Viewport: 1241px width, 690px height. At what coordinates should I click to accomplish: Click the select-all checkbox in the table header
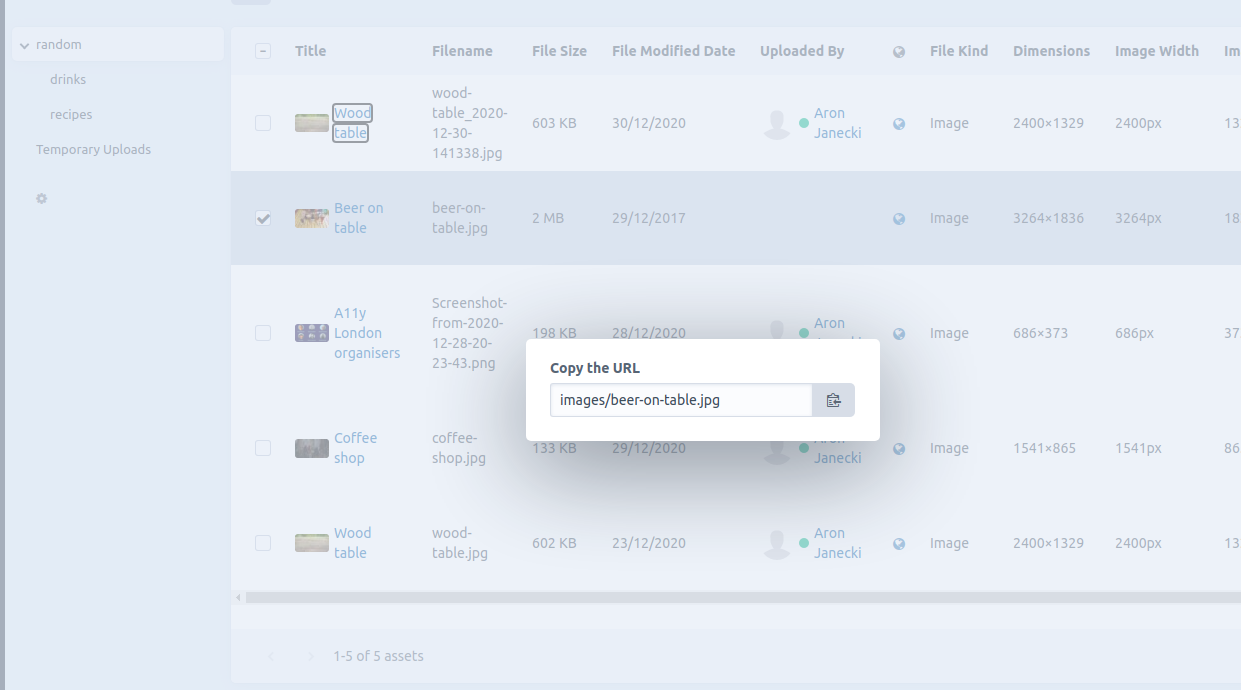(x=263, y=51)
